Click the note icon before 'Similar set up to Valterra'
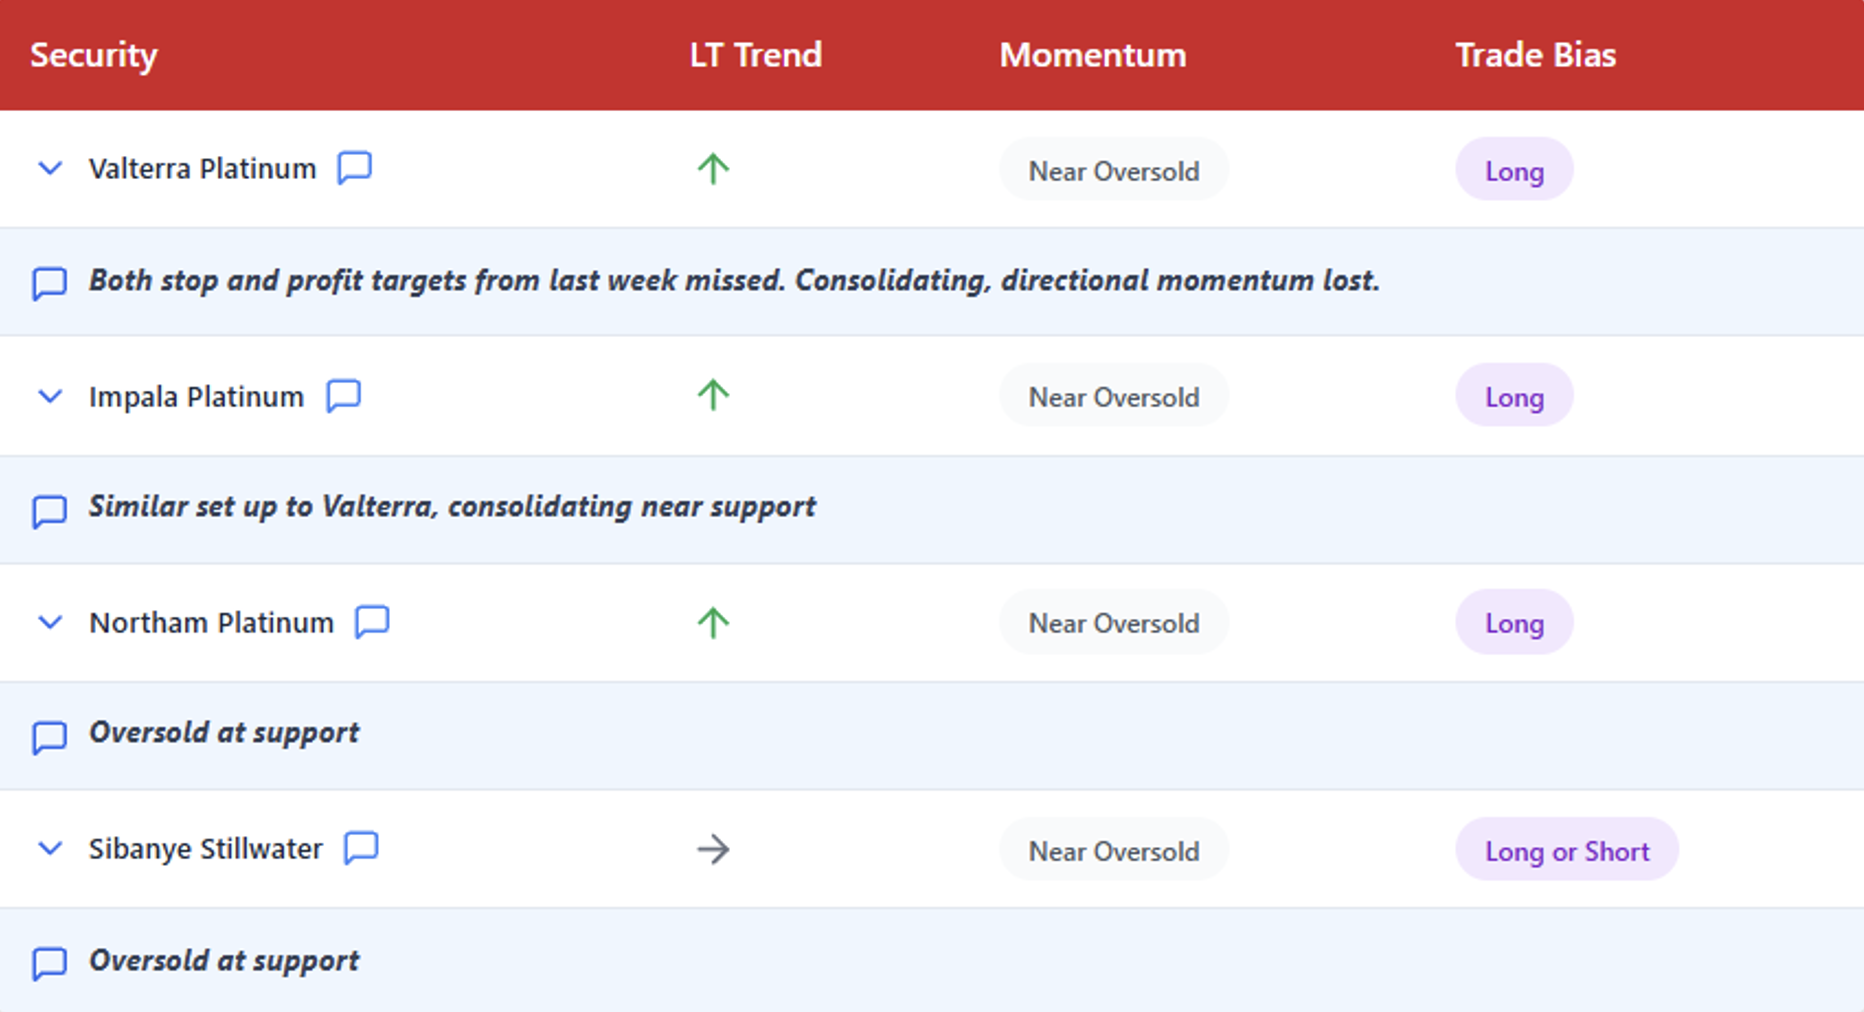The image size is (1864, 1012). 49,511
